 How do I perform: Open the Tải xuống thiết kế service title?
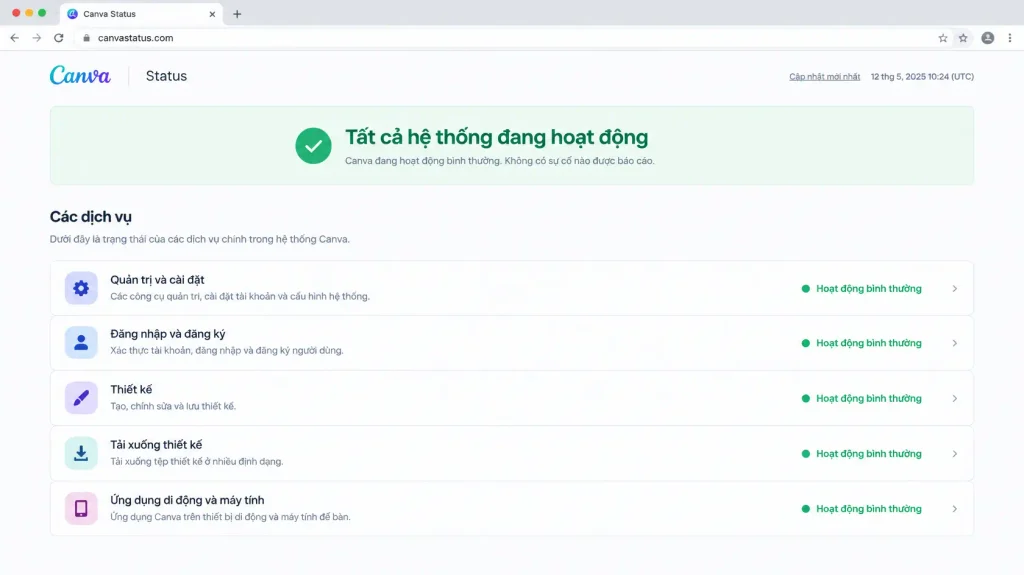[x=155, y=445]
